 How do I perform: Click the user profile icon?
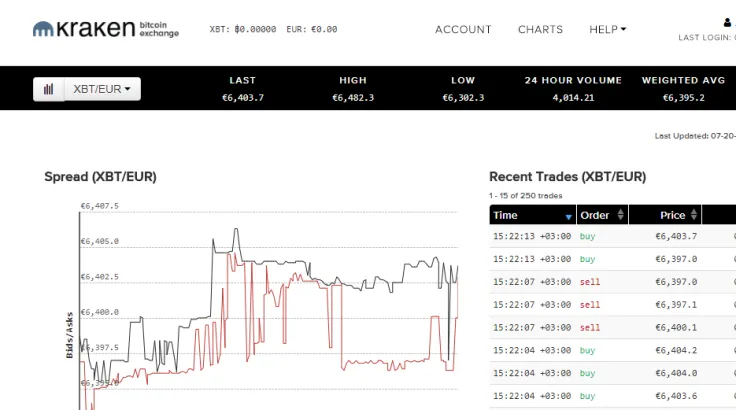pos(727,22)
